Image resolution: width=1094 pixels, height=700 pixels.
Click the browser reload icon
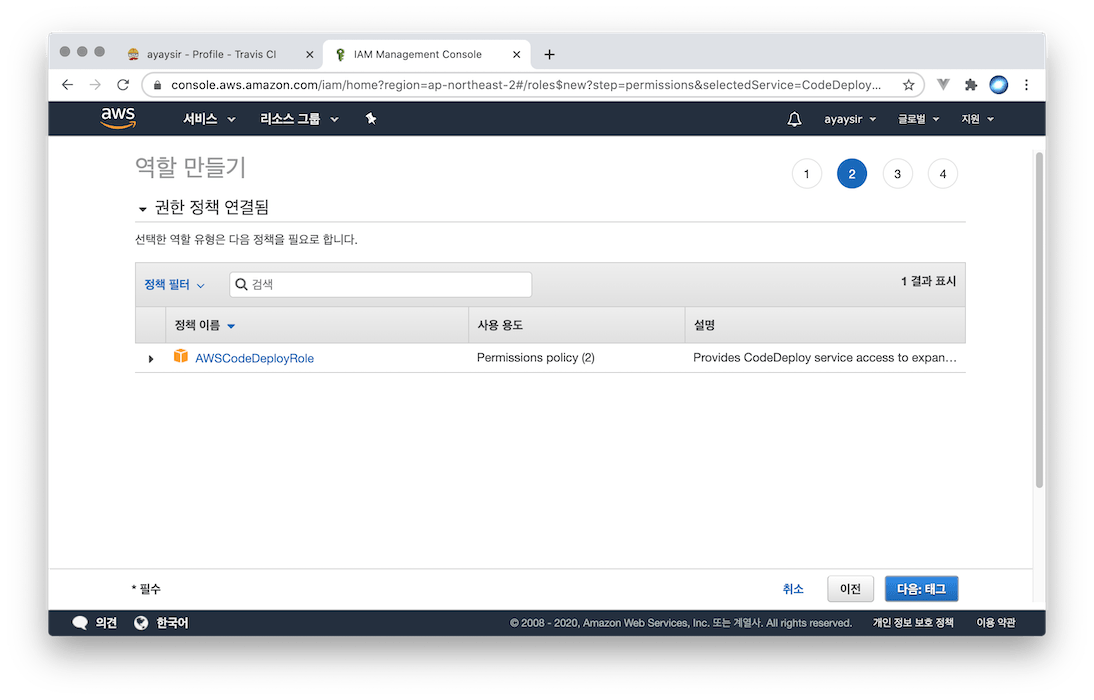(x=123, y=85)
